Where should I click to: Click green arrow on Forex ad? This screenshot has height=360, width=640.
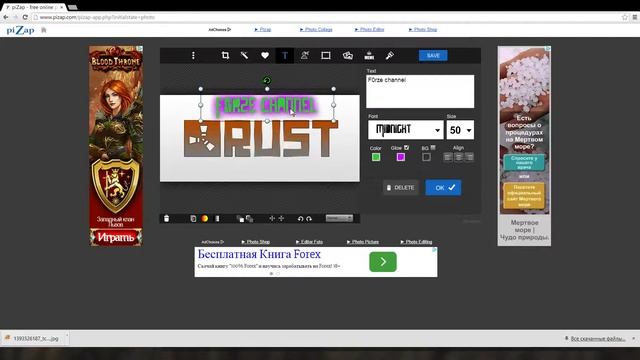(383, 262)
